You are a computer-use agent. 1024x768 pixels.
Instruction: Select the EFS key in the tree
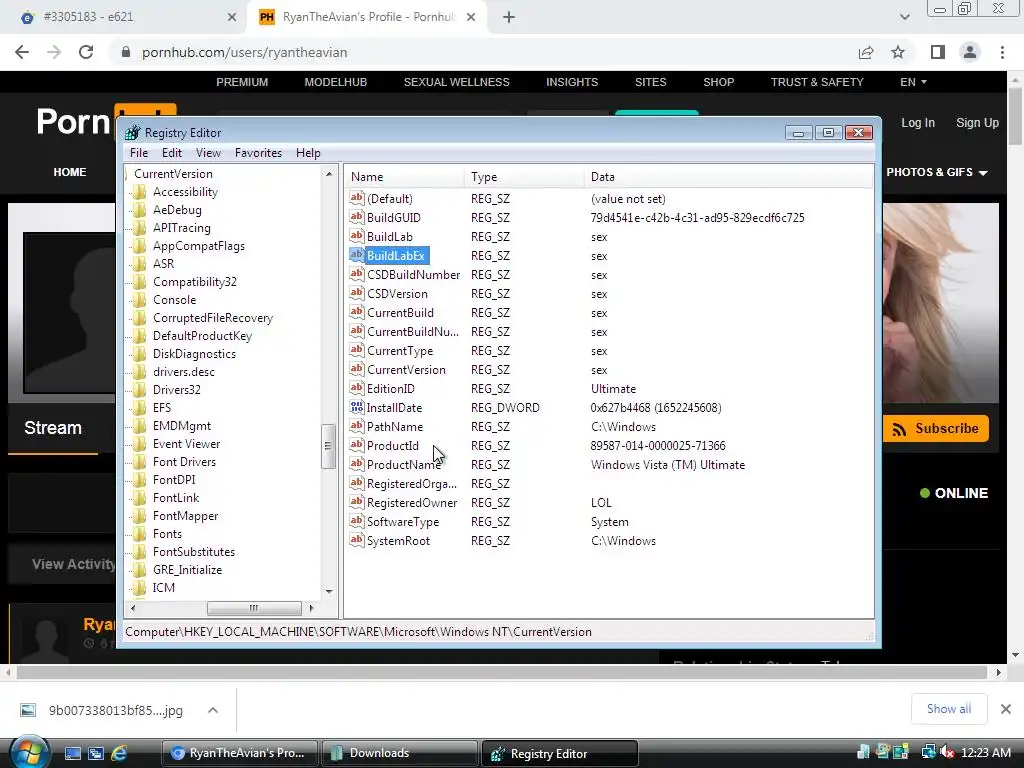pyautogui.click(x=161, y=408)
